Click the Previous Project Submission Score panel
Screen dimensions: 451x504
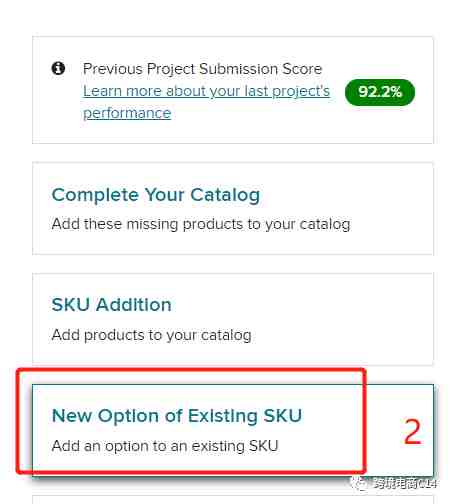[233, 90]
